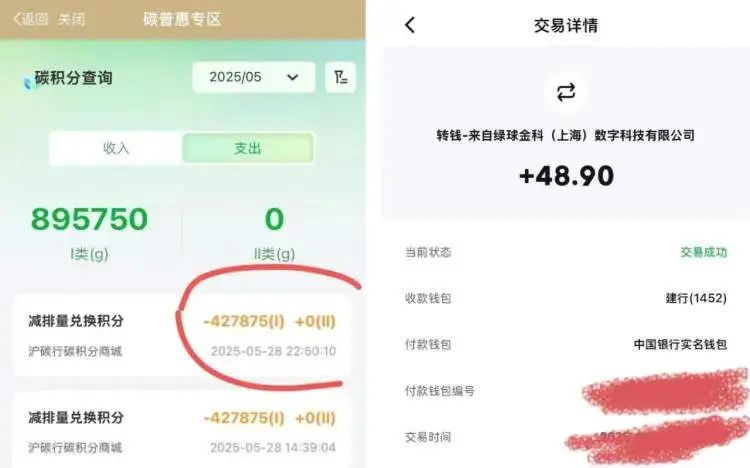Click the +48.90 transaction amount
Viewport: 750px width, 468px height.
[x=566, y=176]
